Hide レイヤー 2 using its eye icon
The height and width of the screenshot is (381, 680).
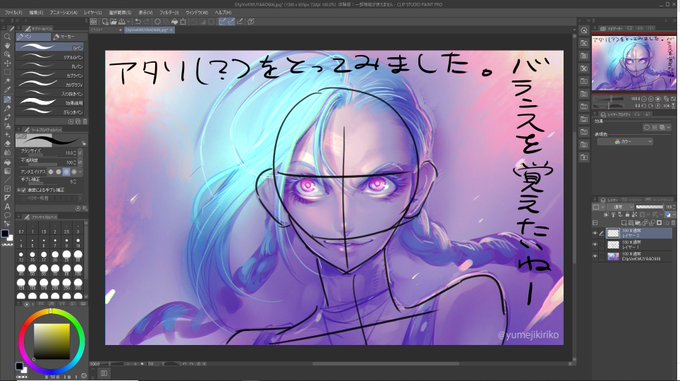coord(595,233)
